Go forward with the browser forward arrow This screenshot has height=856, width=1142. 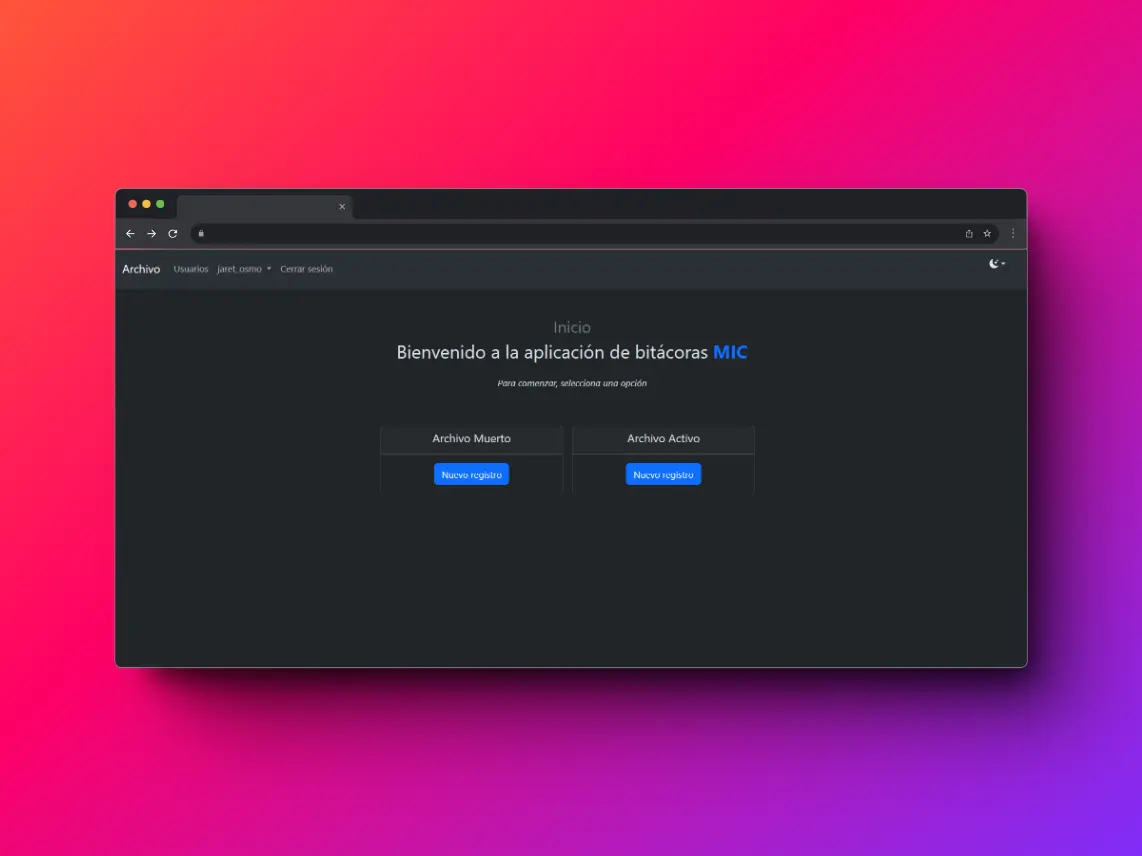[151, 234]
